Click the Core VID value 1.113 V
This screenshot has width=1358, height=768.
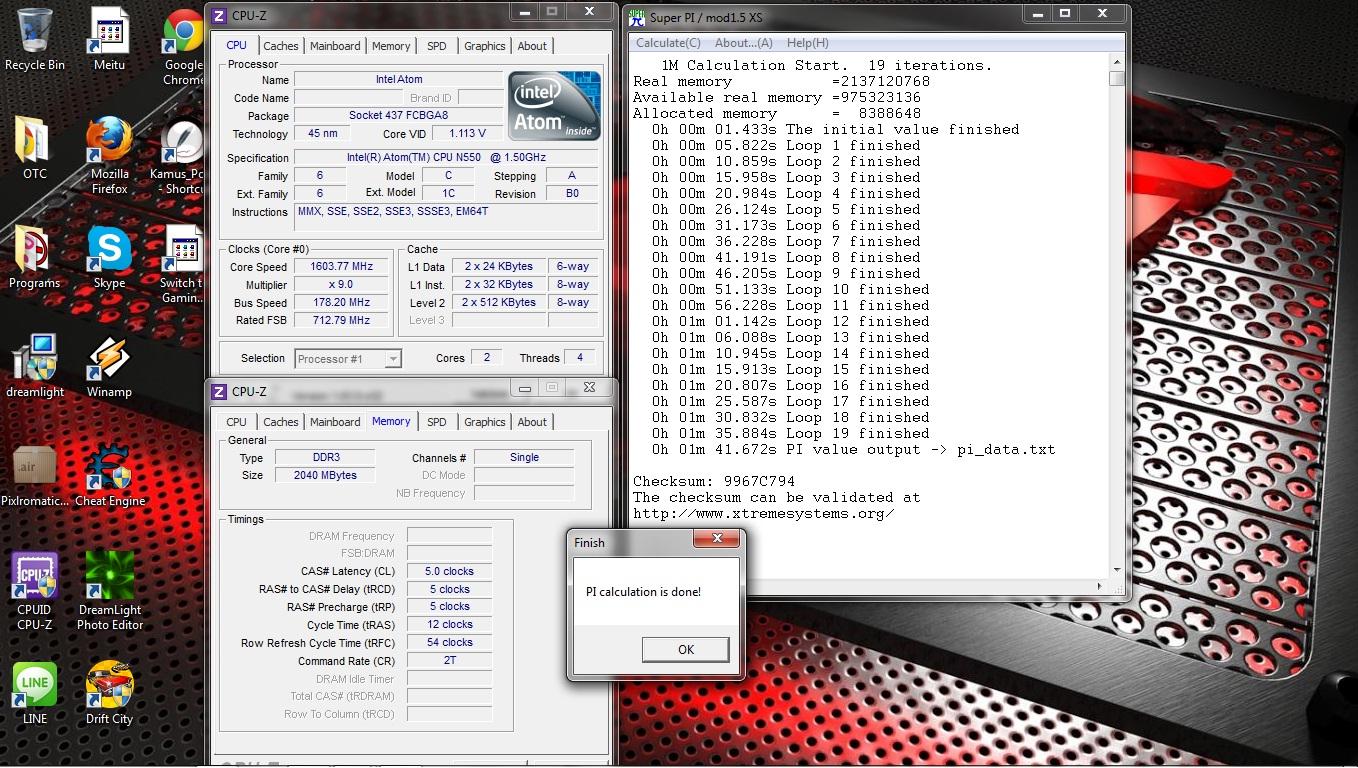467,133
